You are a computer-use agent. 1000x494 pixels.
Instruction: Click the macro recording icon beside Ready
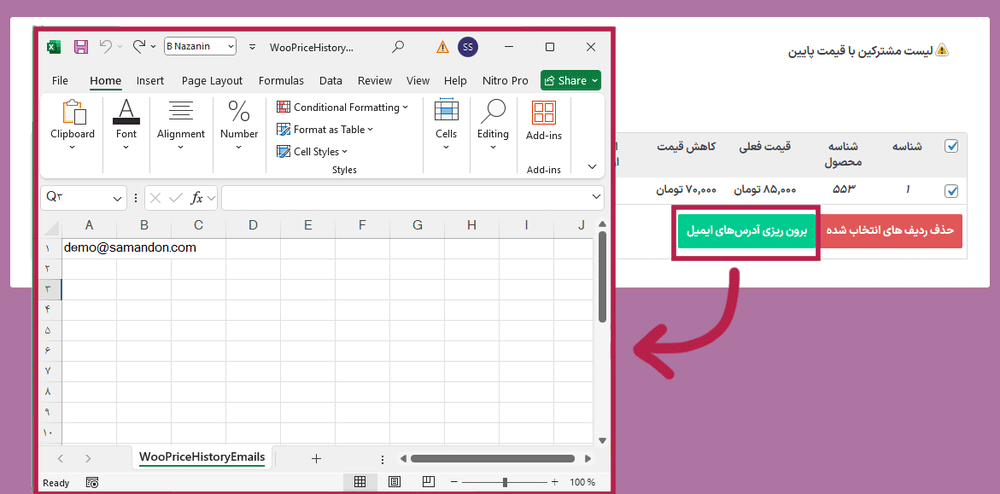[92, 483]
